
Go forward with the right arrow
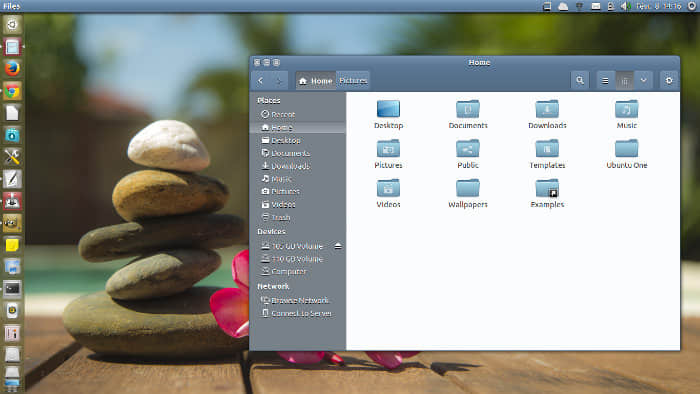click(279, 80)
